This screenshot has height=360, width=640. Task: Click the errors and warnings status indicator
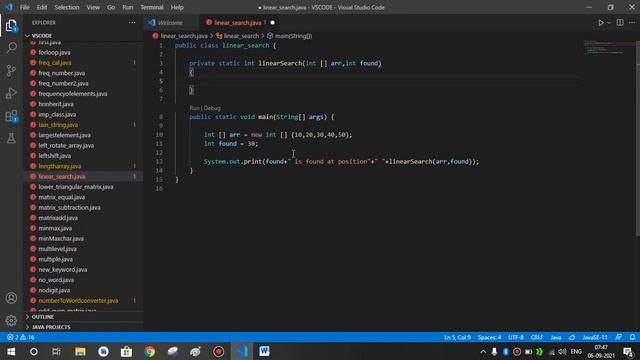21,338
